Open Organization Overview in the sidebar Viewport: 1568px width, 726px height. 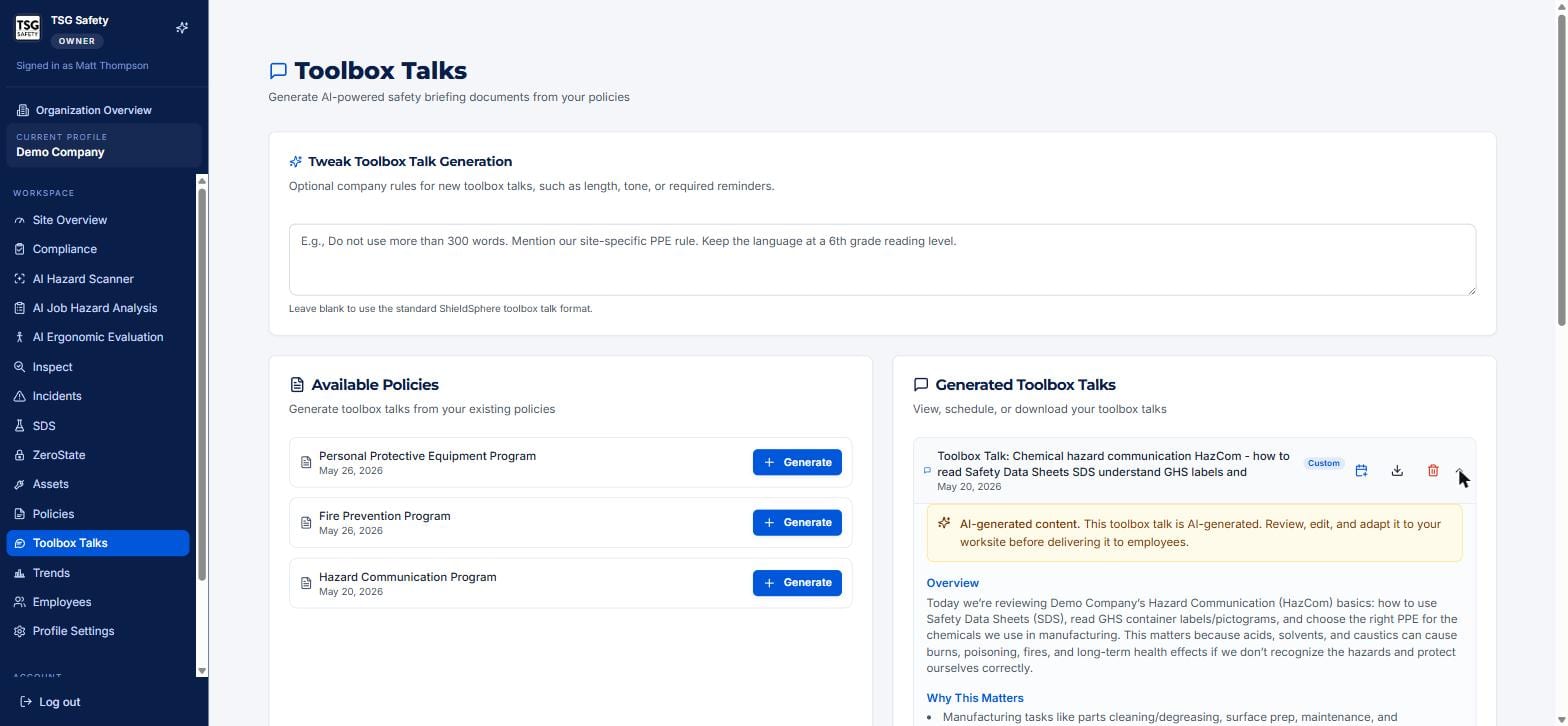(x=94, y=110)
